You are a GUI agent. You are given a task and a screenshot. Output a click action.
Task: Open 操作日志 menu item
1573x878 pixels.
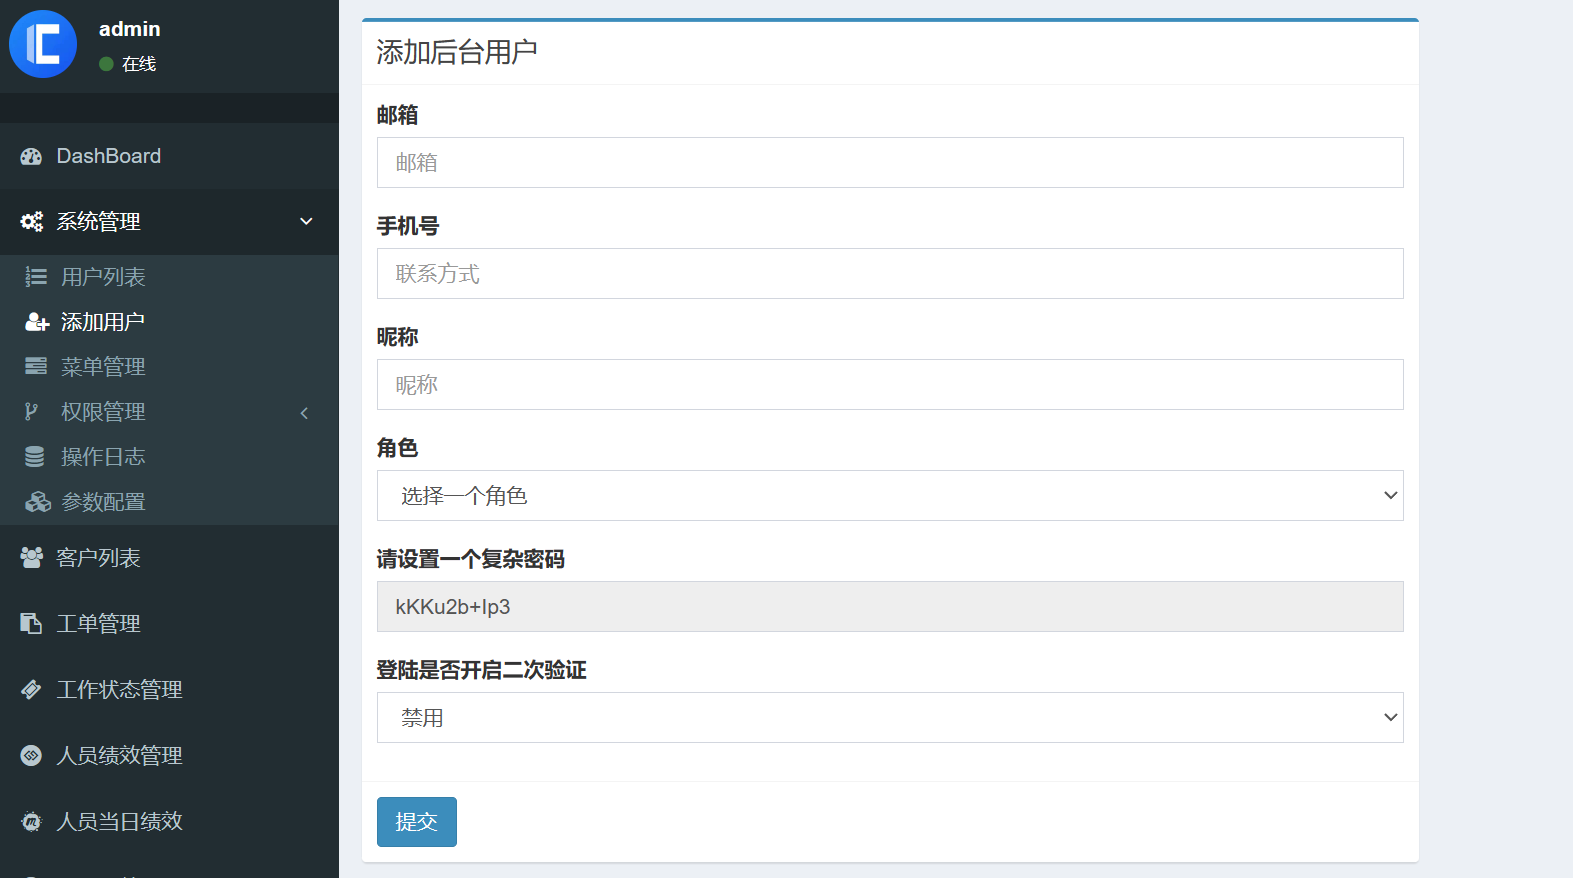[x=169, y=457]
